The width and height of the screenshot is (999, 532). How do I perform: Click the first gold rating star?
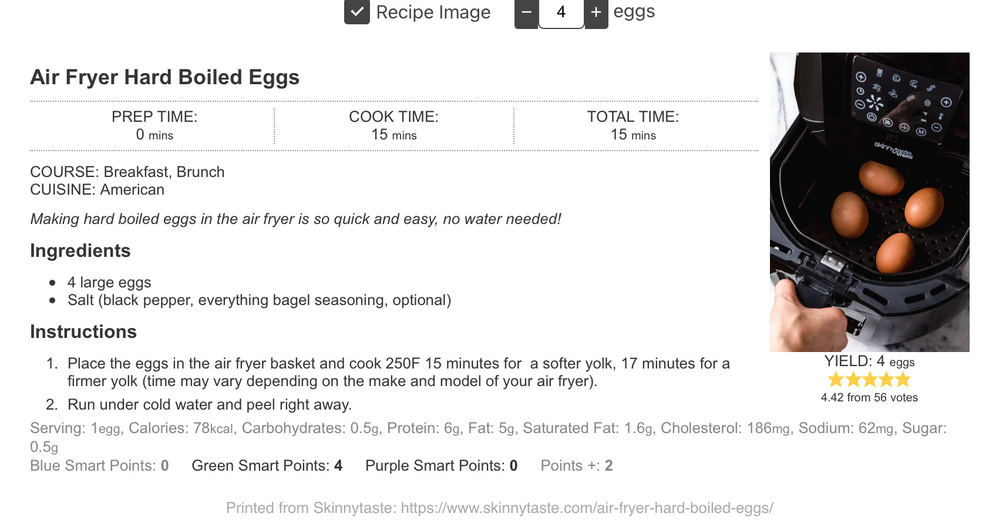tap(835, 380)
